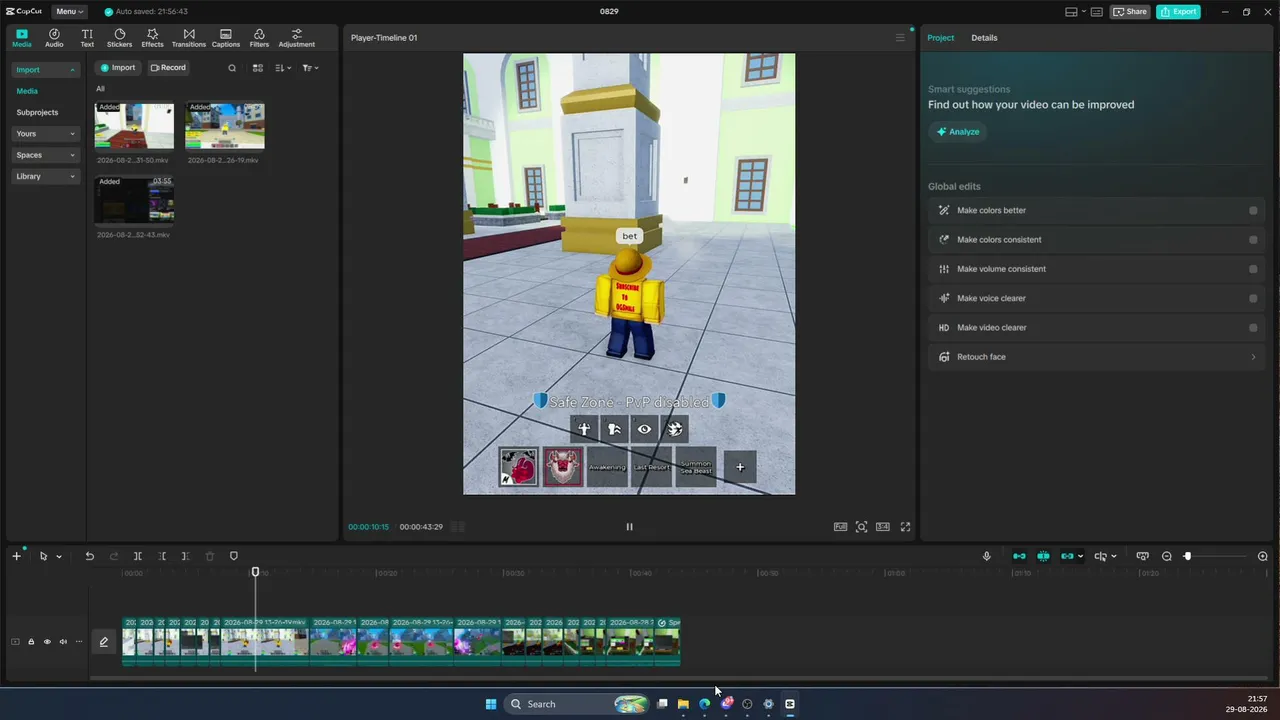
Task: Open the Captions panel
Action: point(226,38)
